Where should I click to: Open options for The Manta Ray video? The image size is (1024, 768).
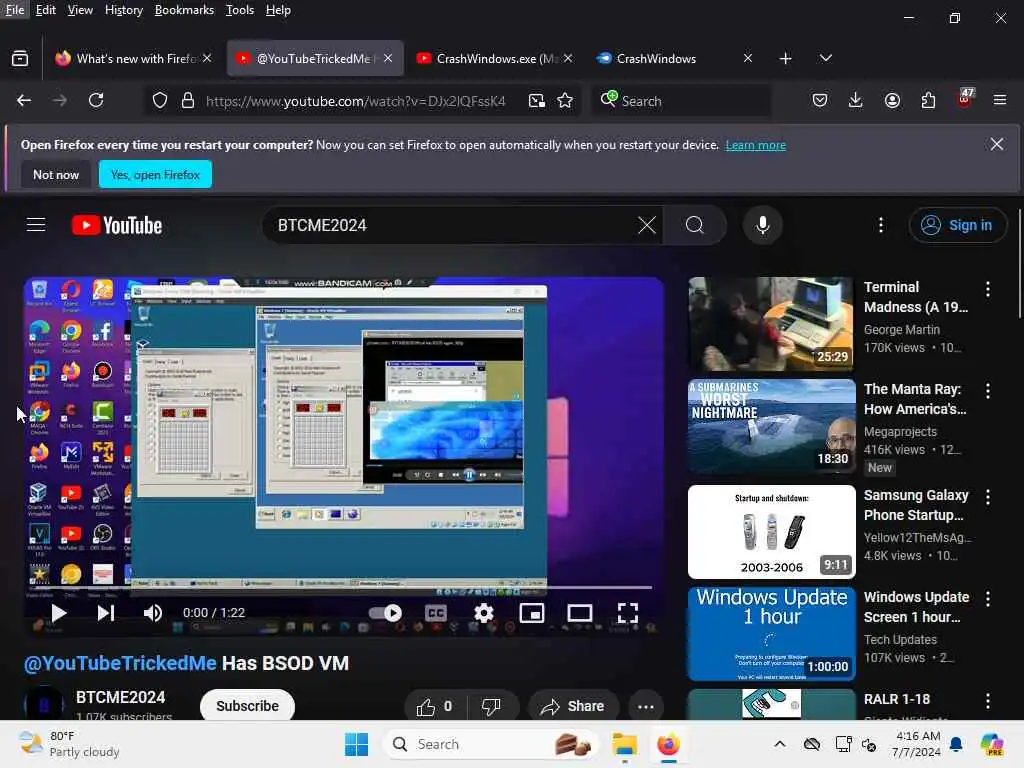click(987, 391)
